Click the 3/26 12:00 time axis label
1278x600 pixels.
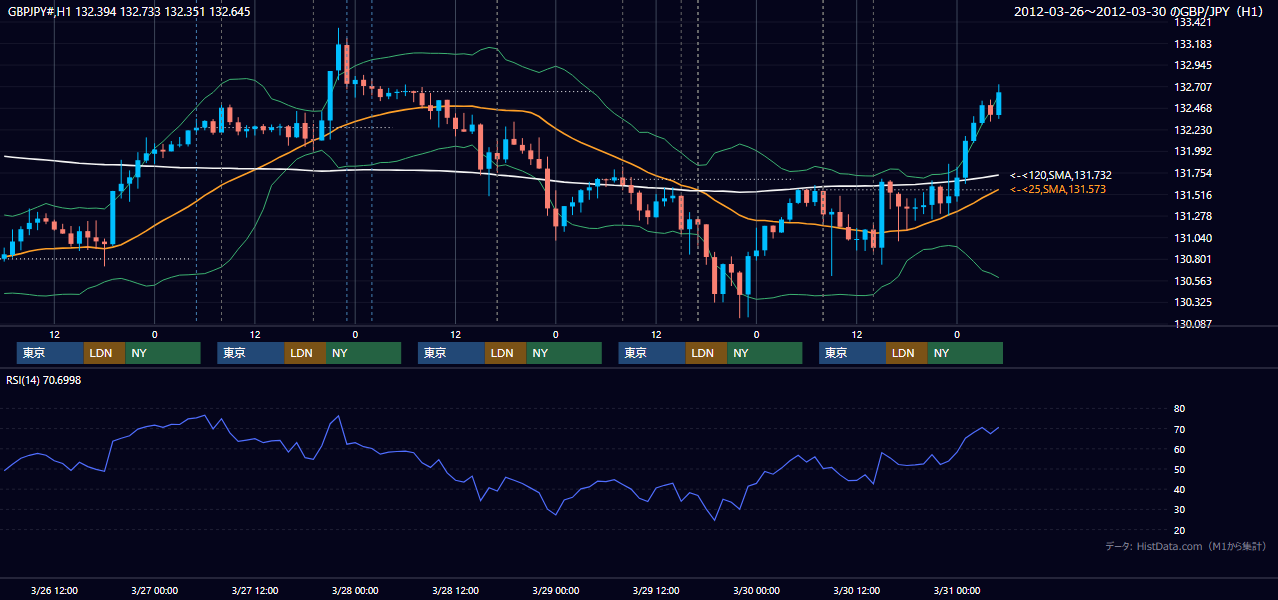pos(54,591)
